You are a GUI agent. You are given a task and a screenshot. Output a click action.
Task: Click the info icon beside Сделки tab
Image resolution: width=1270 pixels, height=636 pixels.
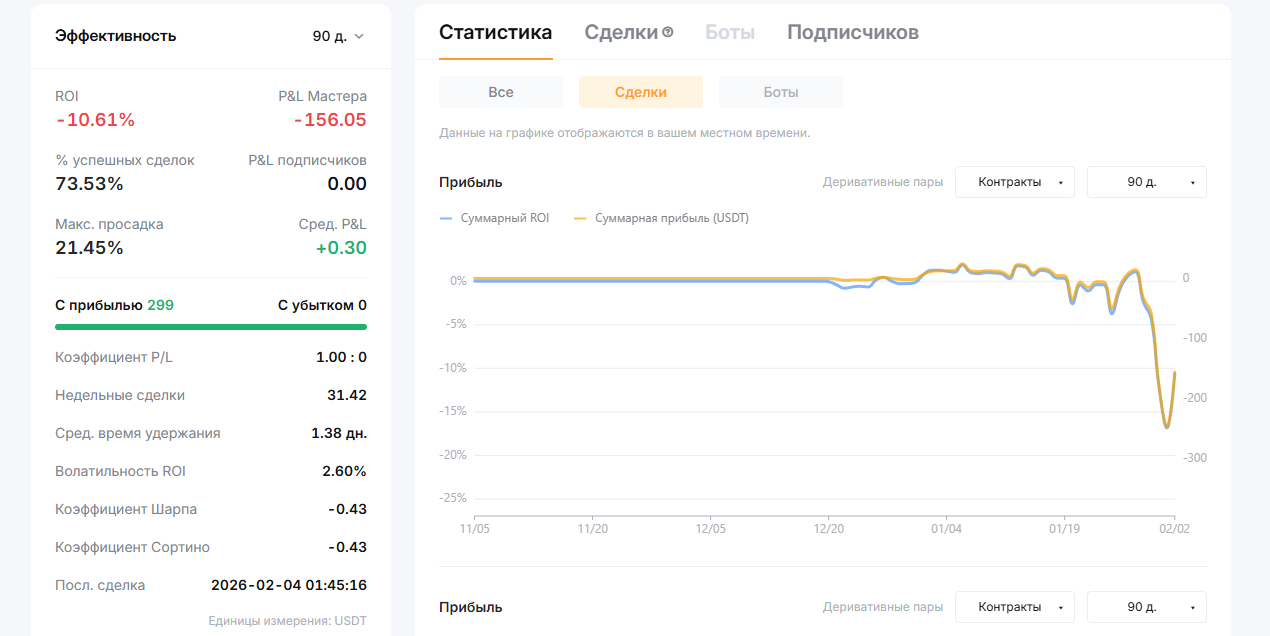coord(668,32)
